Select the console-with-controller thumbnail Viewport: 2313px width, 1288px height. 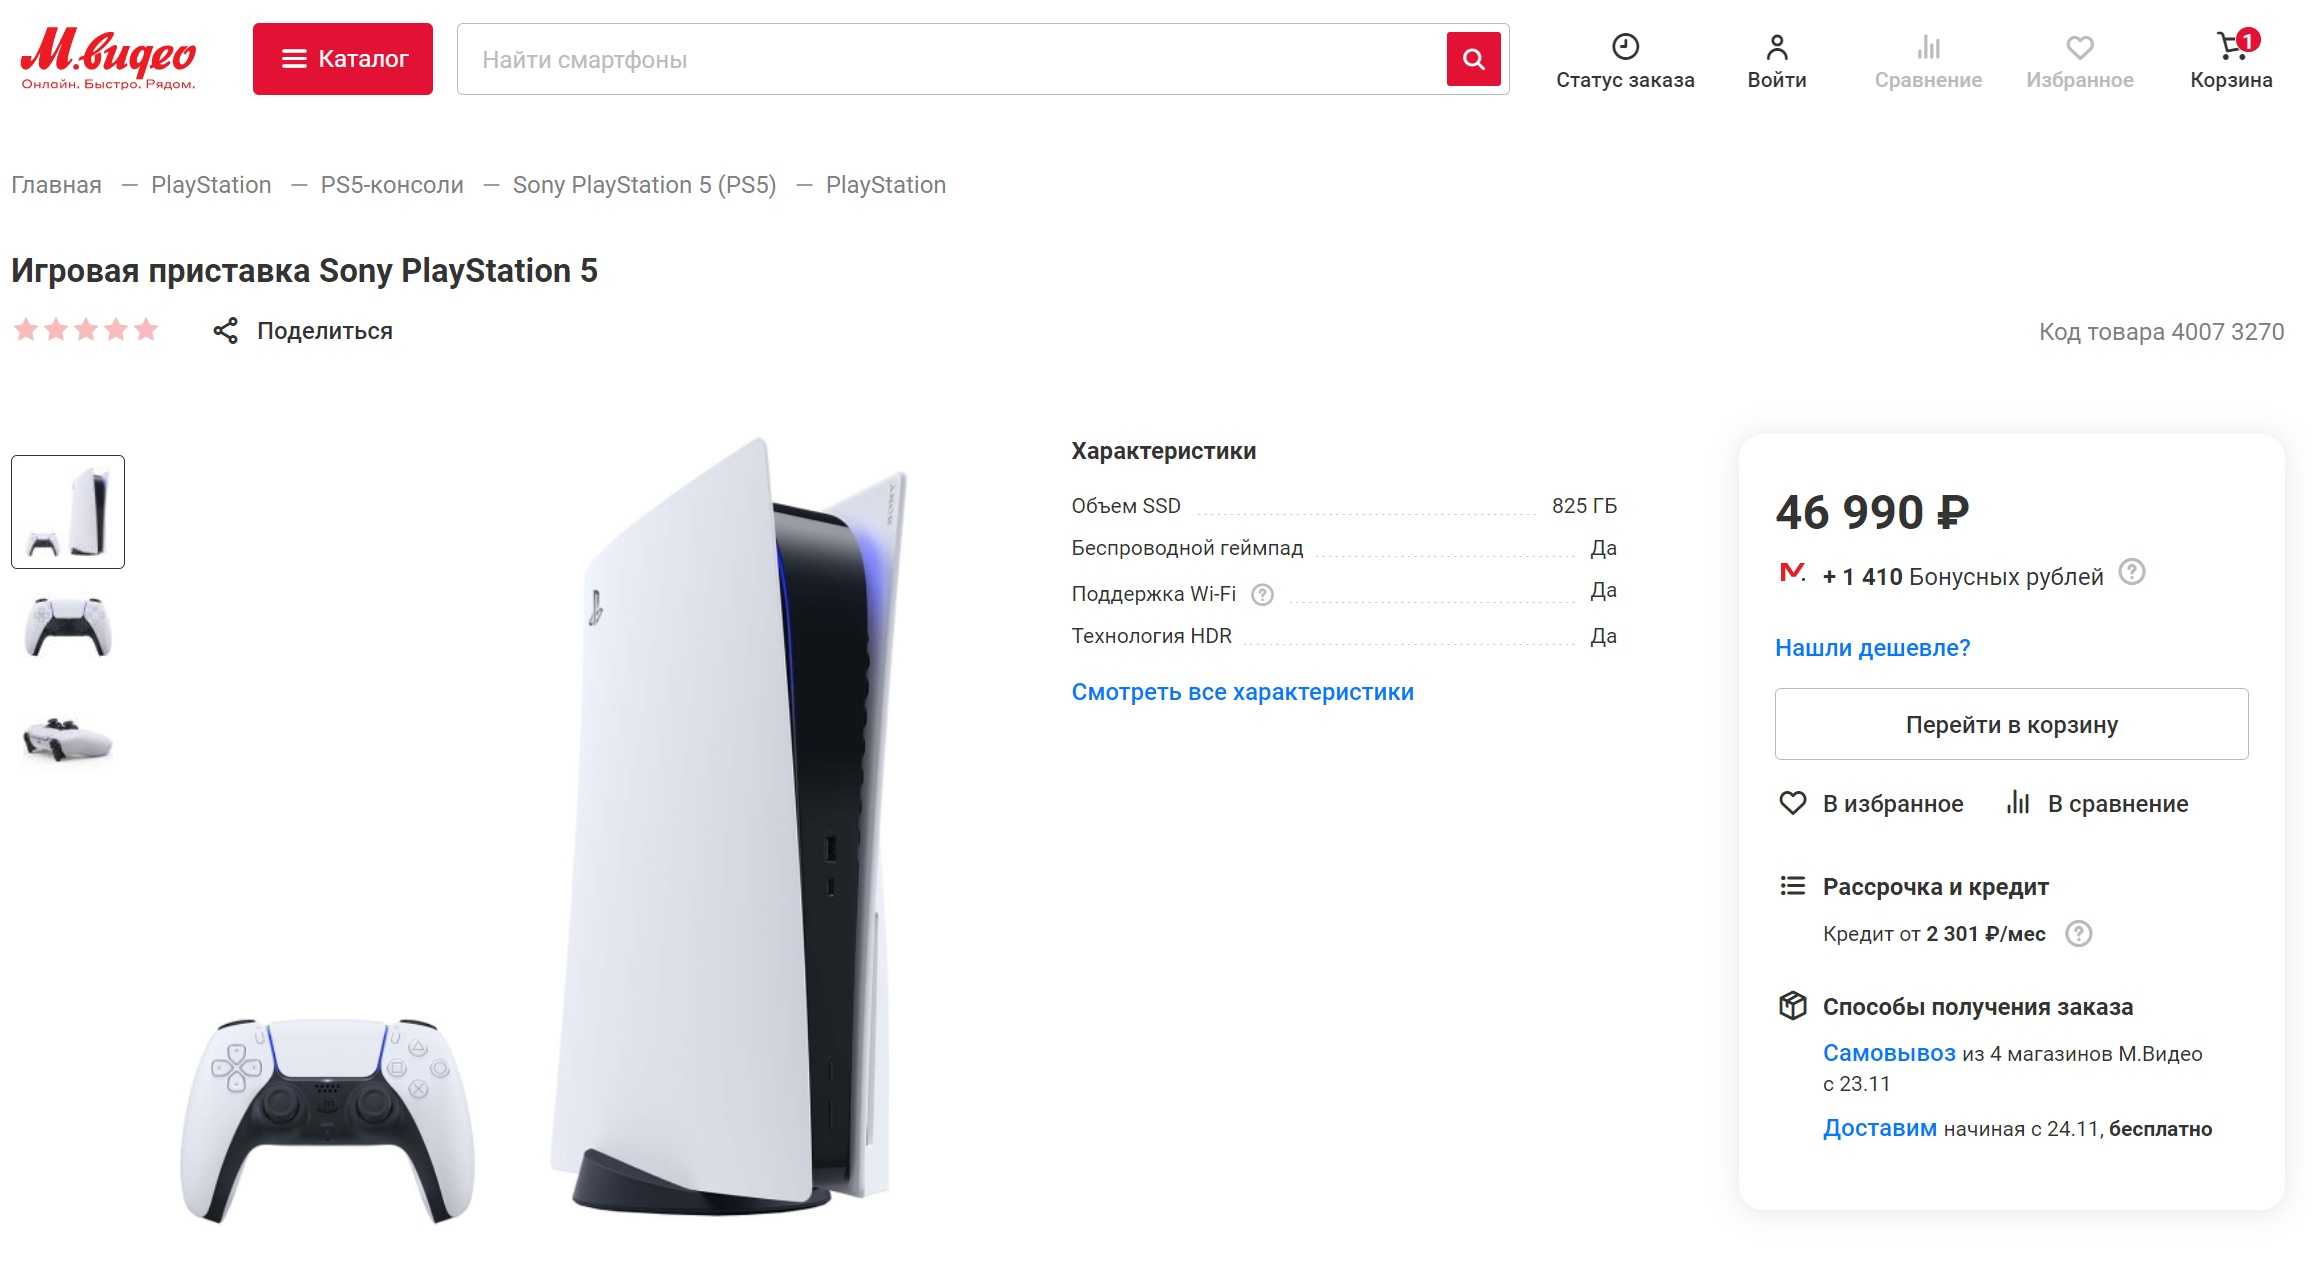[68, 512]
